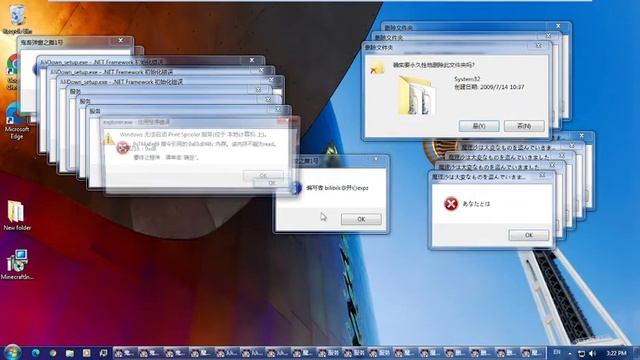Click the blue info icon in bilibili dialog

pyautogui.click(x=296, y=188)
